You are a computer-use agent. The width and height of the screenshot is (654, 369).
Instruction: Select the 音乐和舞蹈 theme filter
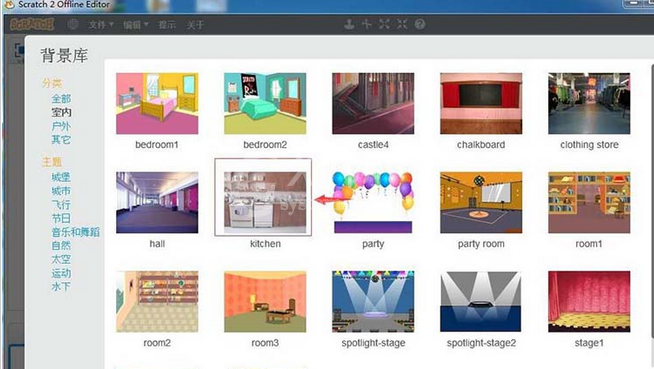click(x=75, y=232)
